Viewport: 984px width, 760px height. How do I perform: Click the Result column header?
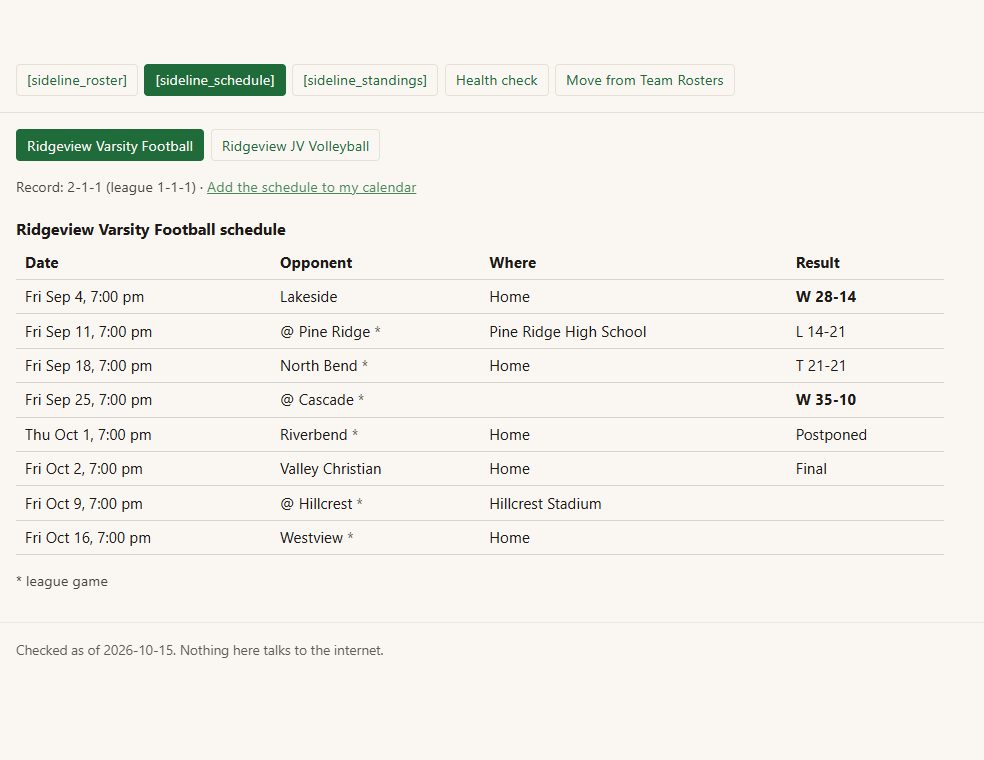[817, 263]
